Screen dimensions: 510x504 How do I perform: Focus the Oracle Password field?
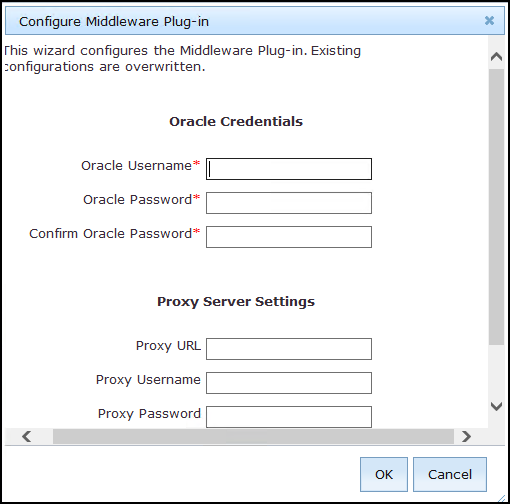point(289,203)
